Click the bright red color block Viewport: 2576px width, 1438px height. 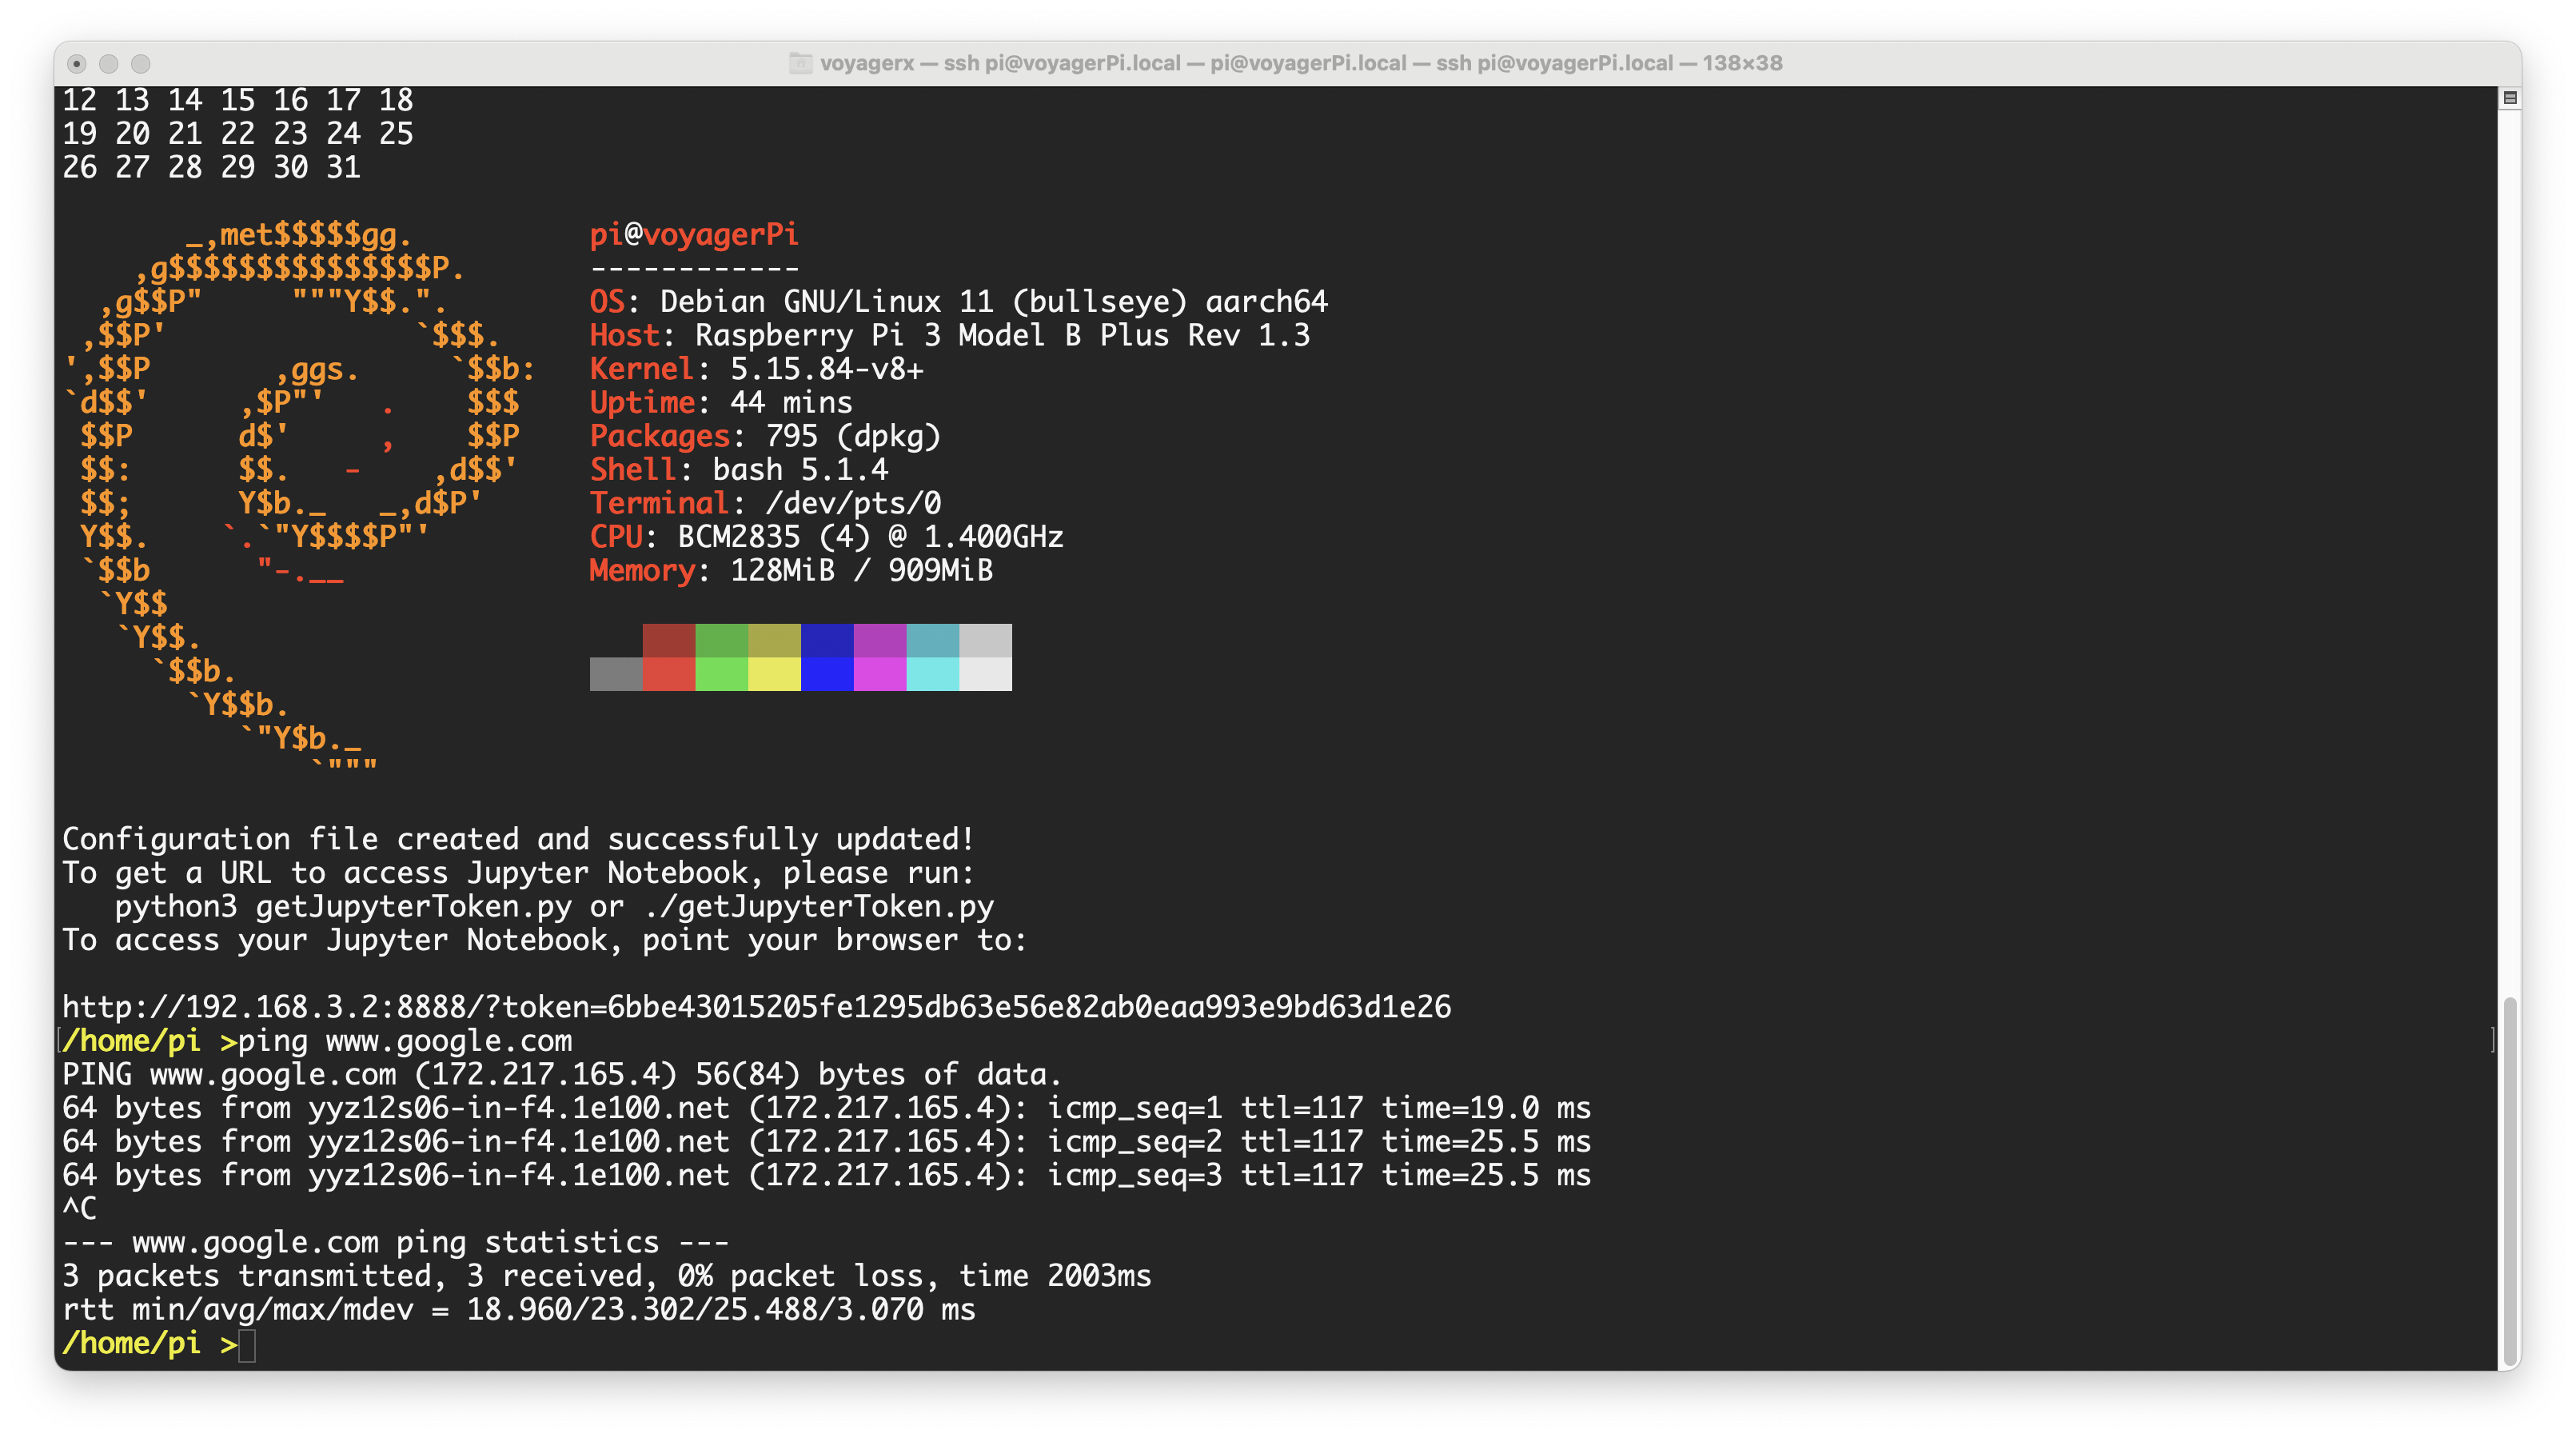click(x=669, y=674)
